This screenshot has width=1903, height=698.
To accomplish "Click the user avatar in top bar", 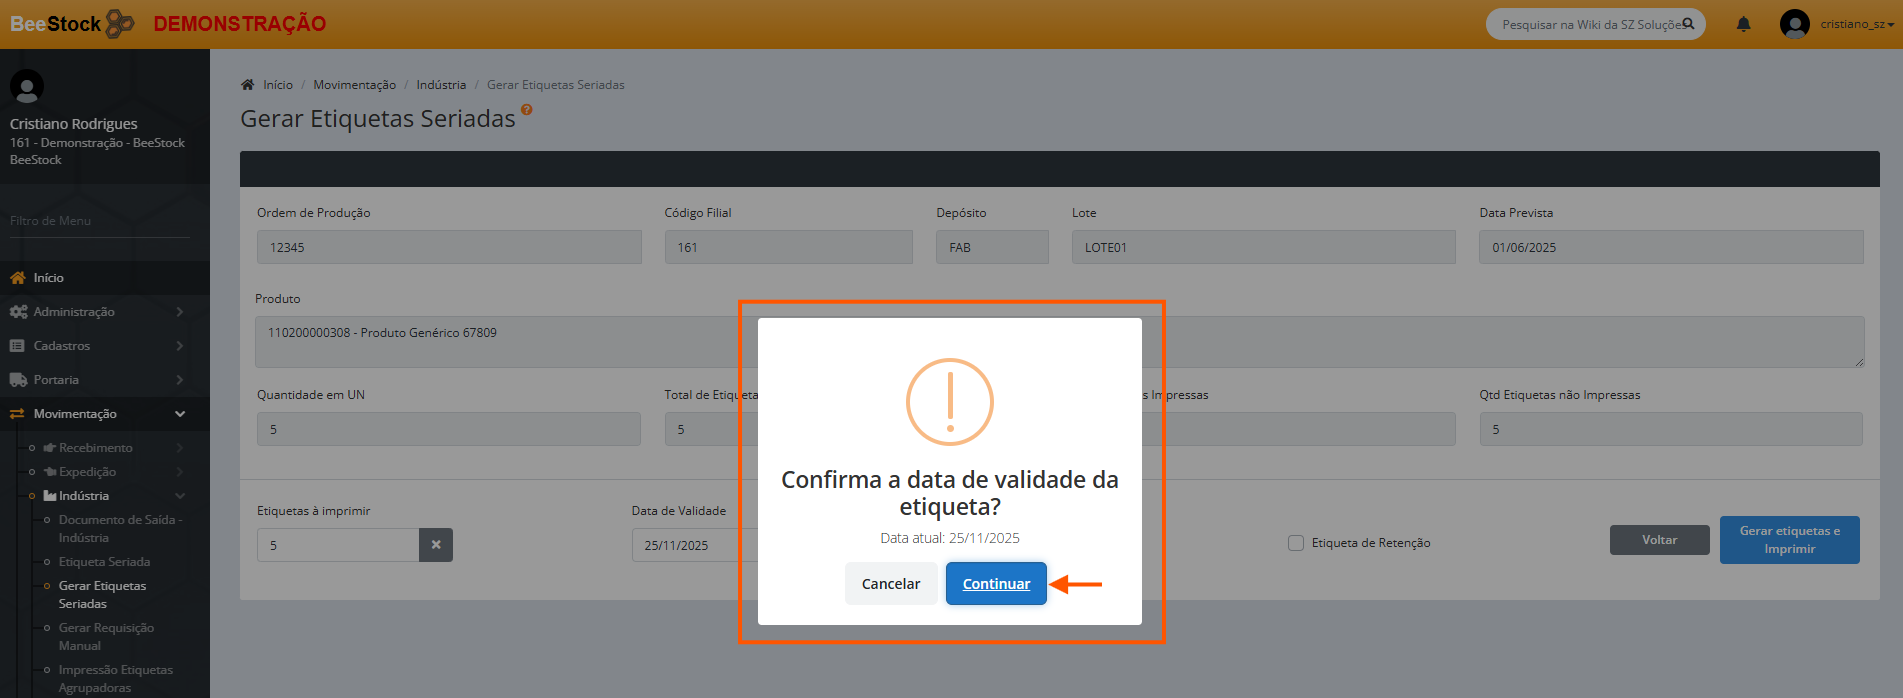I will 1794,24.
